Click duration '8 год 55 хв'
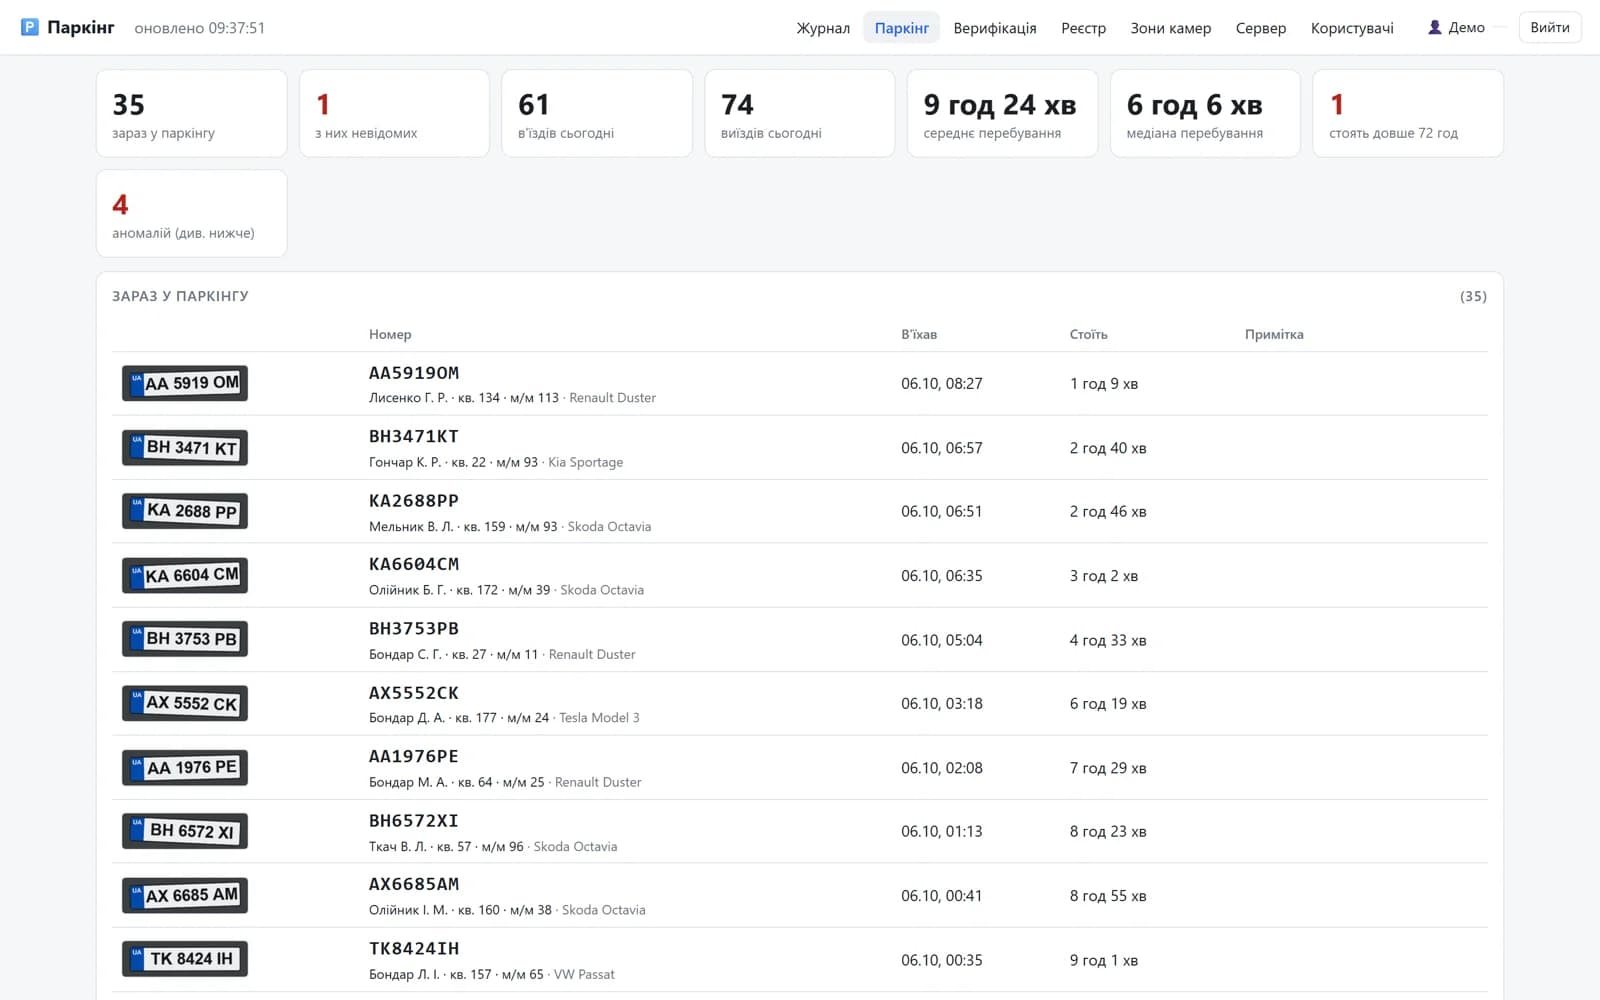Screen dimensions: 1600x1000 1108,896
